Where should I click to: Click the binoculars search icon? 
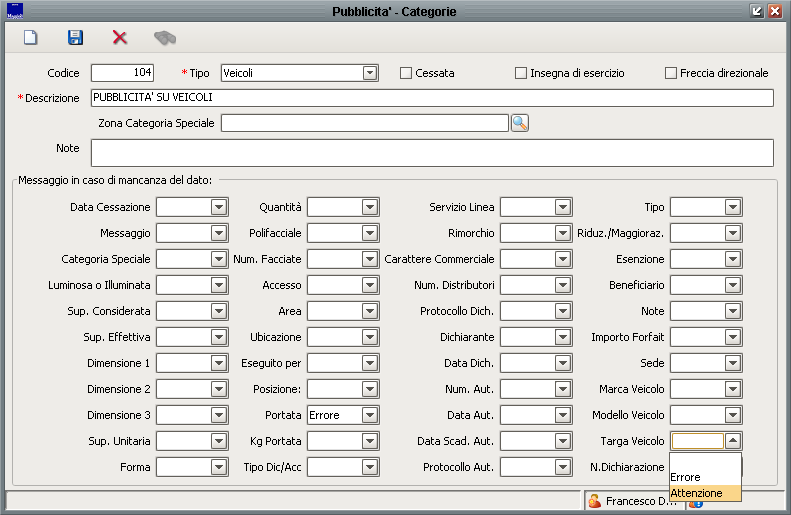point(164,38)
